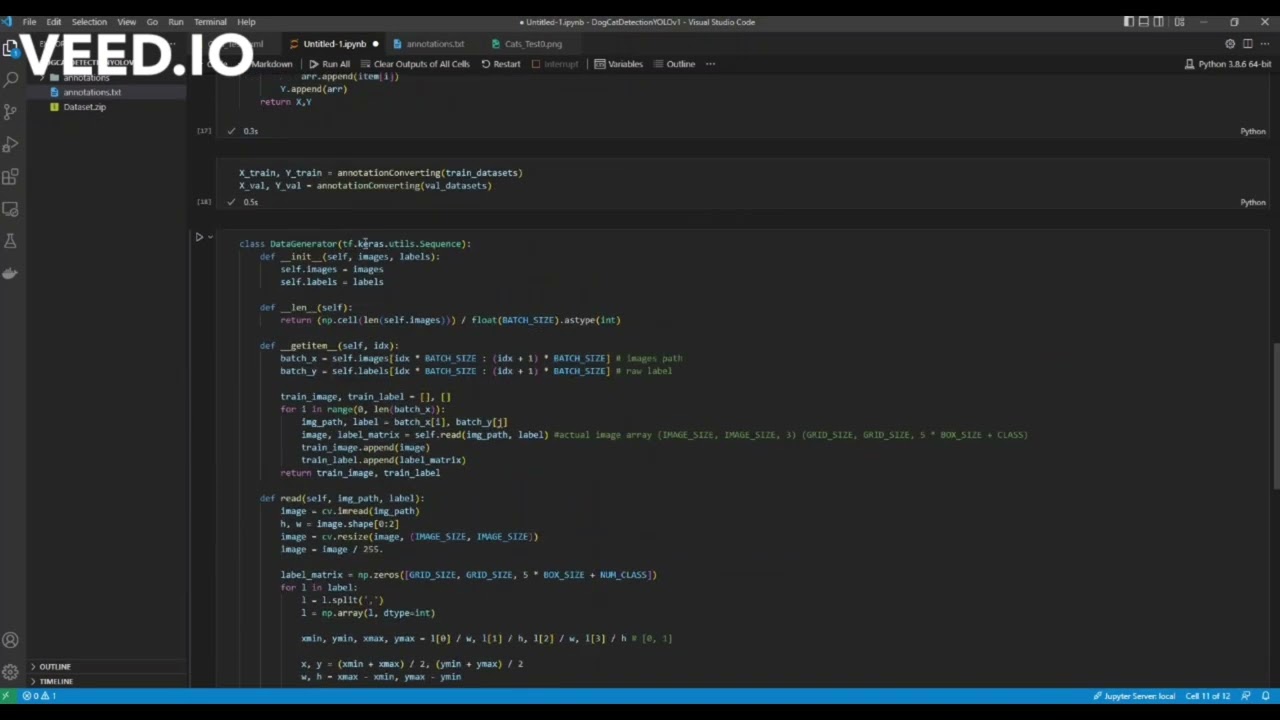Image resolution: width=1280 pixels, height=720 pixels.
Task: Open the Search view in activity bar
Action: pos(11,79)
